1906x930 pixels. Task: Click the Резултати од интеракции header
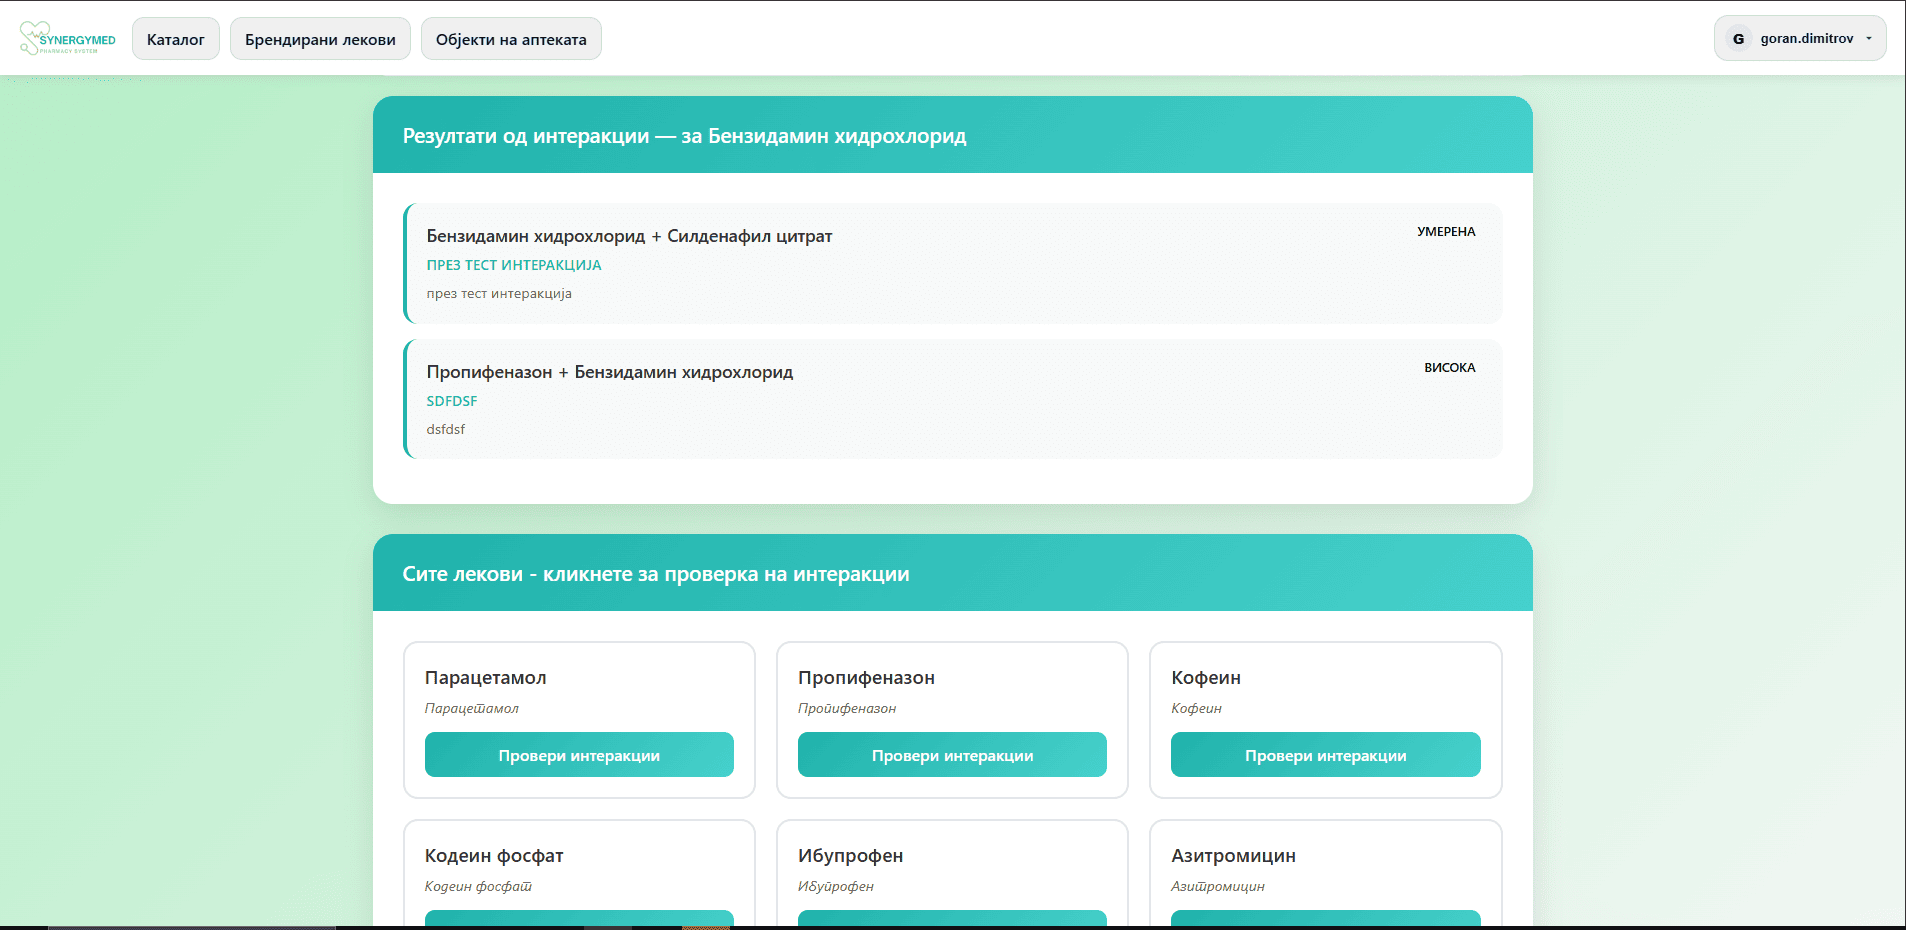click(x=684, y=136)
